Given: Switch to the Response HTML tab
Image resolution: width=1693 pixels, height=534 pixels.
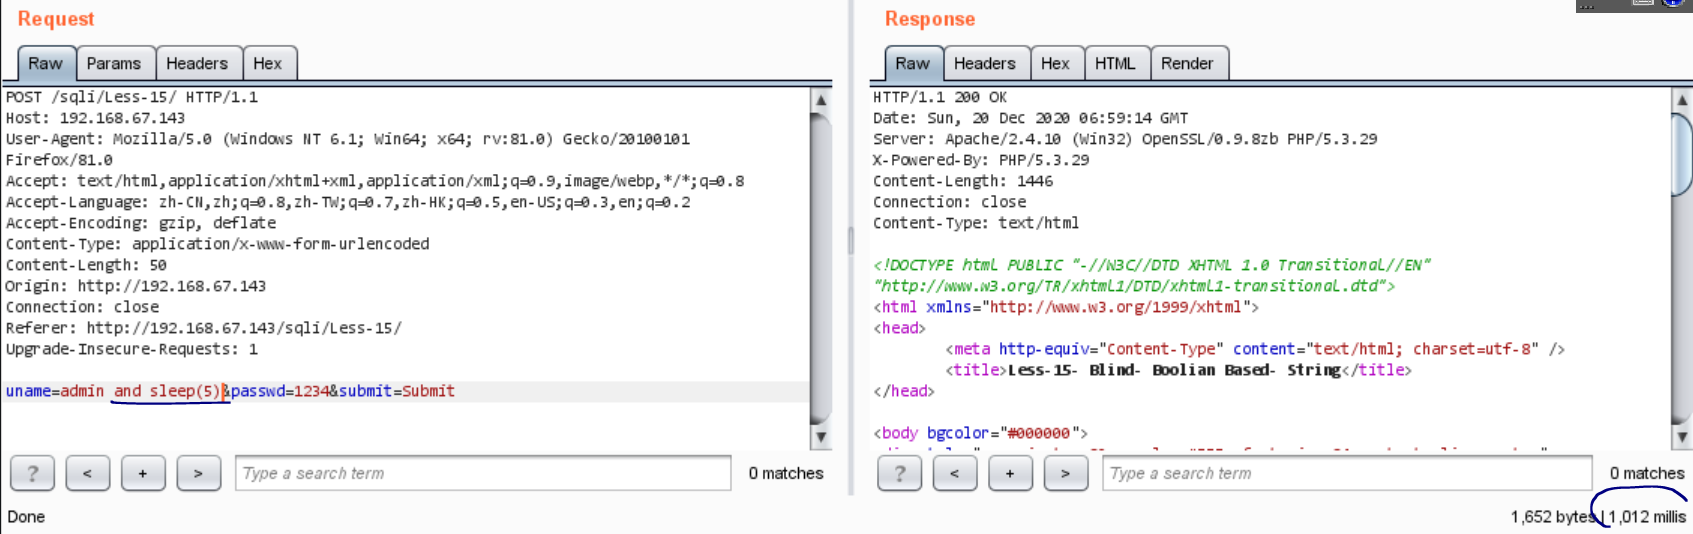Looking at the screenshot, I should click(x=1115, y=63).
